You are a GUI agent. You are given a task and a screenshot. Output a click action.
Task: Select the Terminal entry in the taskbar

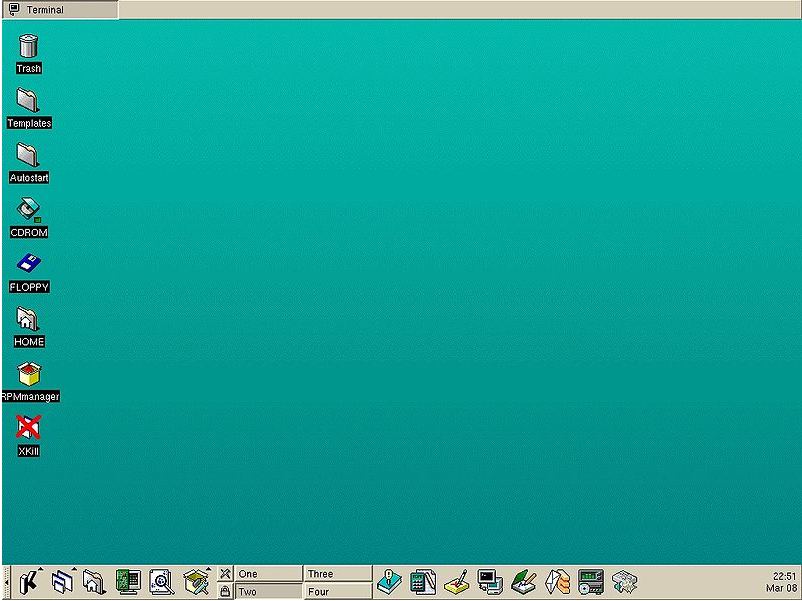60,9
